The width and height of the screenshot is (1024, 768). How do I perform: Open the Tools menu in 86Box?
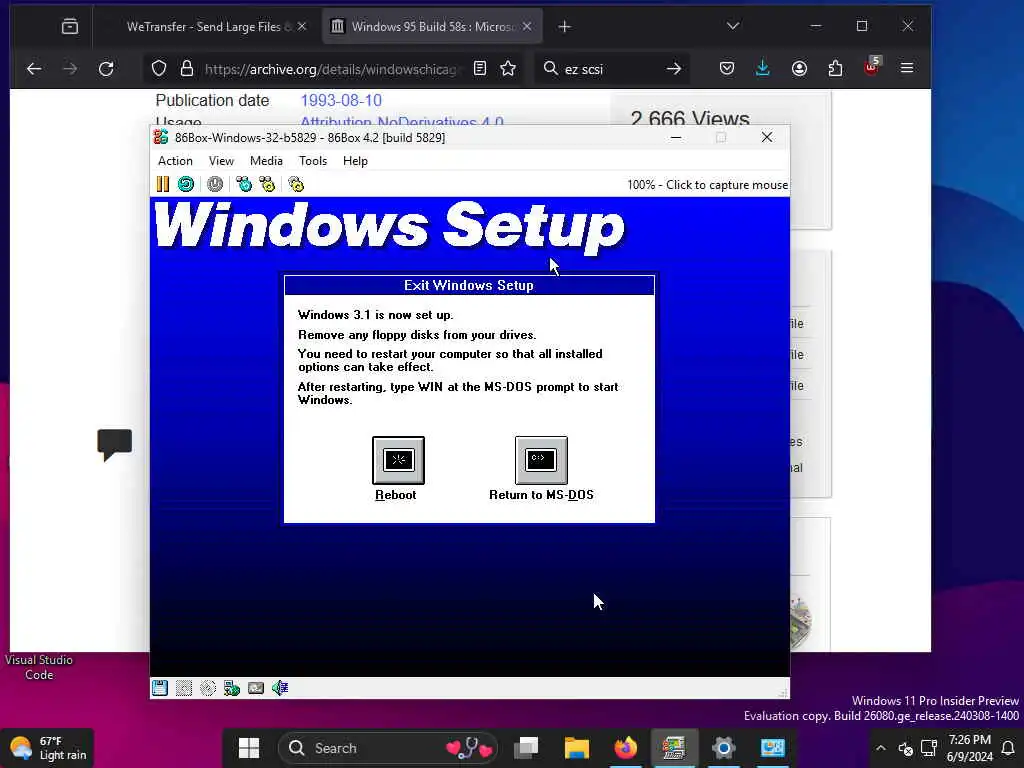(x=313, y=161)
